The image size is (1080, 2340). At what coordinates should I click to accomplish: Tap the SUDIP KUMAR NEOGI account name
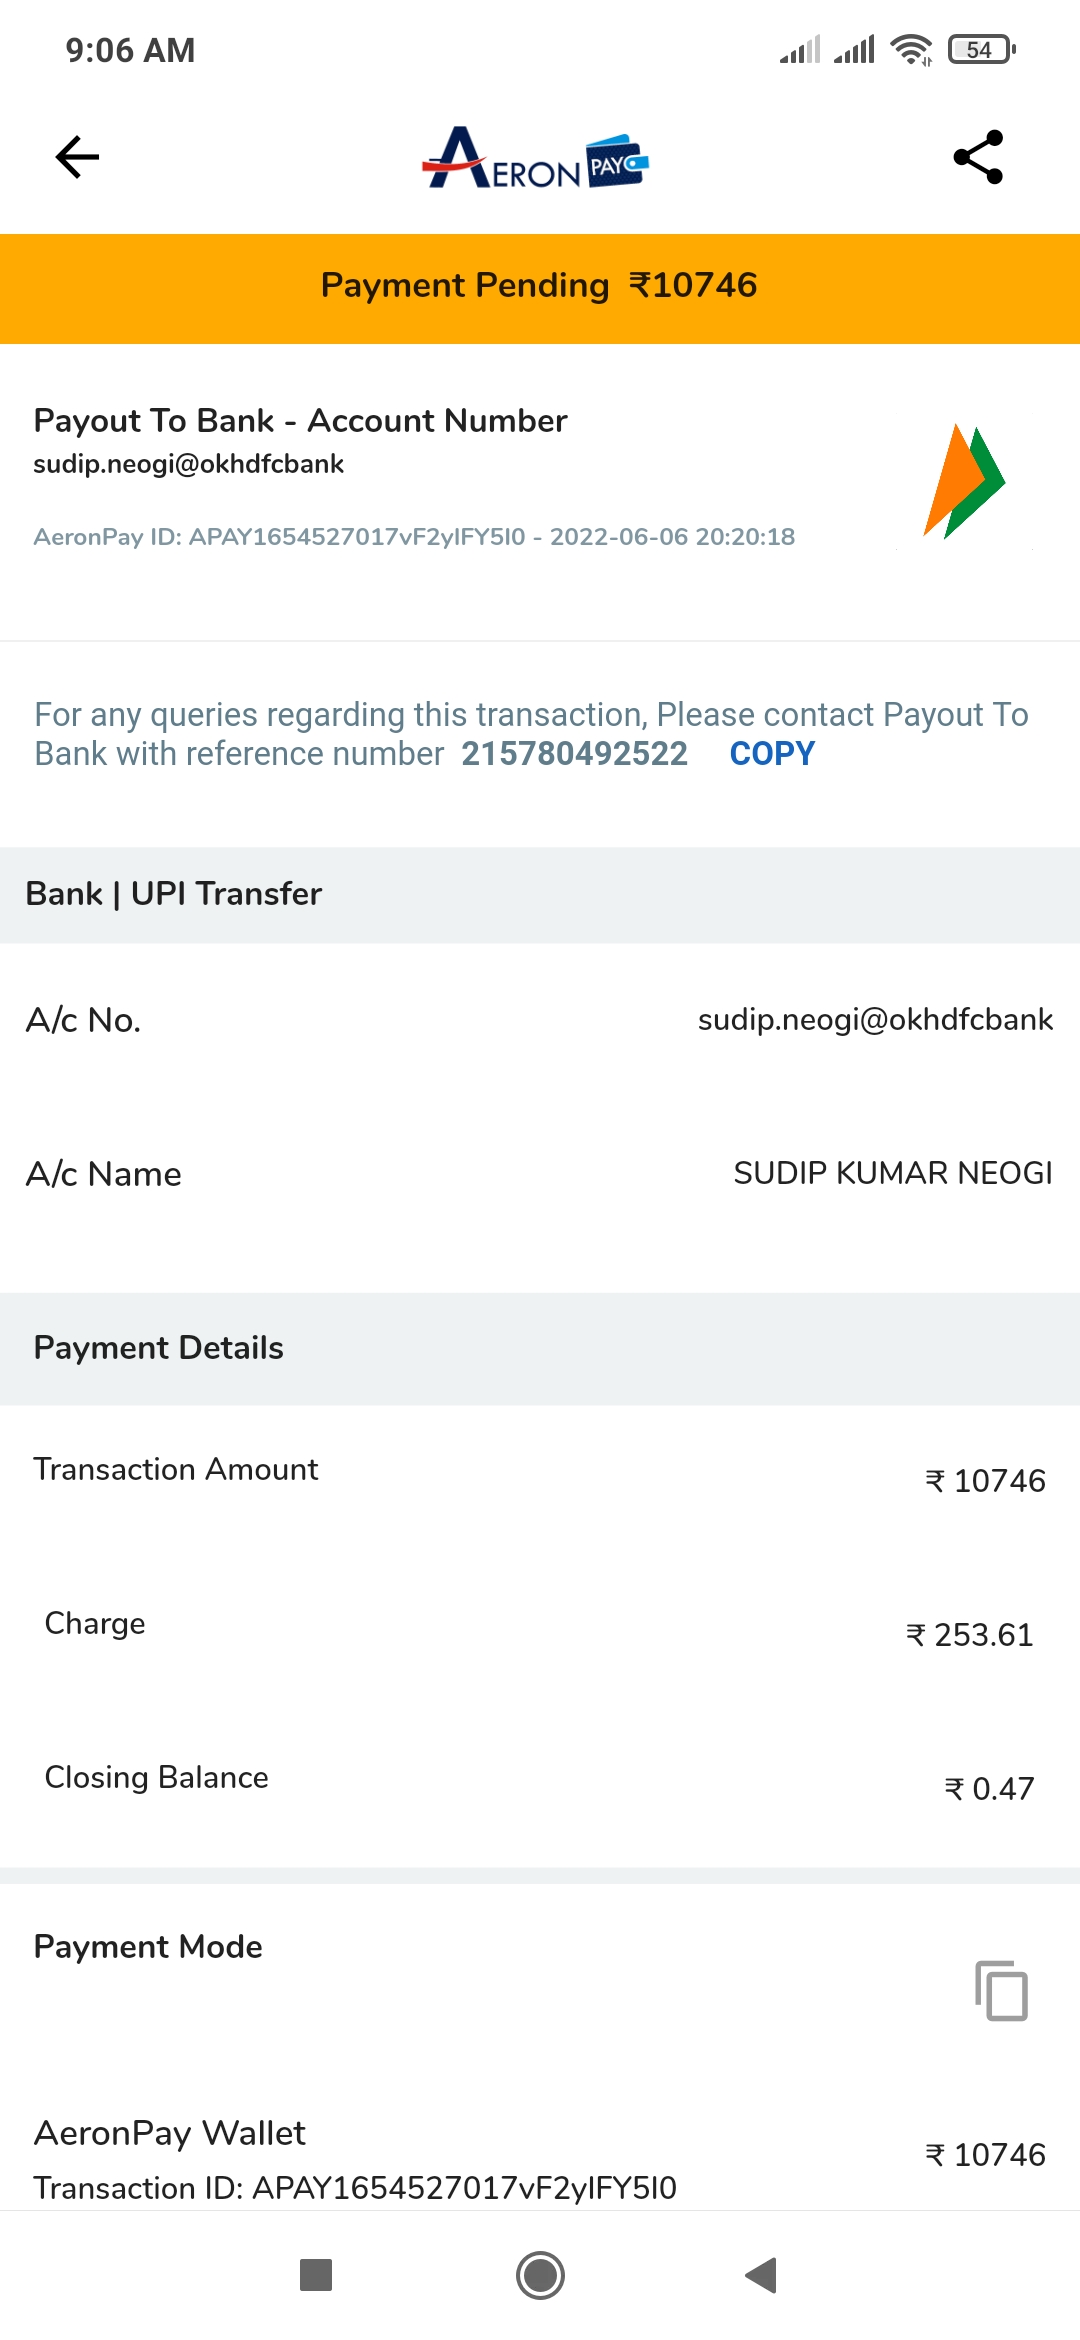tap(892, 1173)
